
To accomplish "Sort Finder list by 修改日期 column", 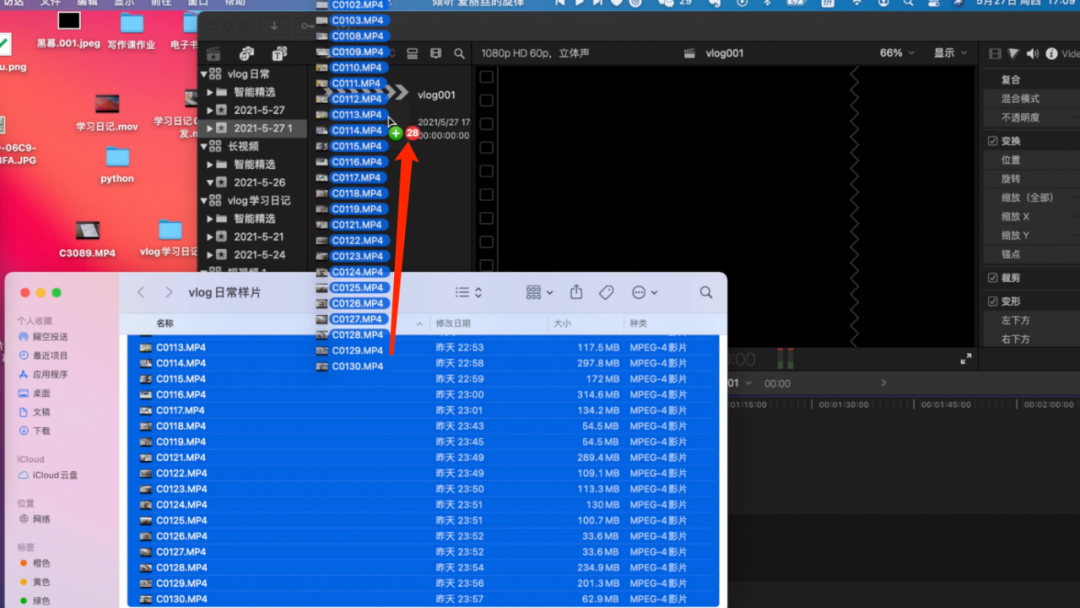I will tap(453, 323).
